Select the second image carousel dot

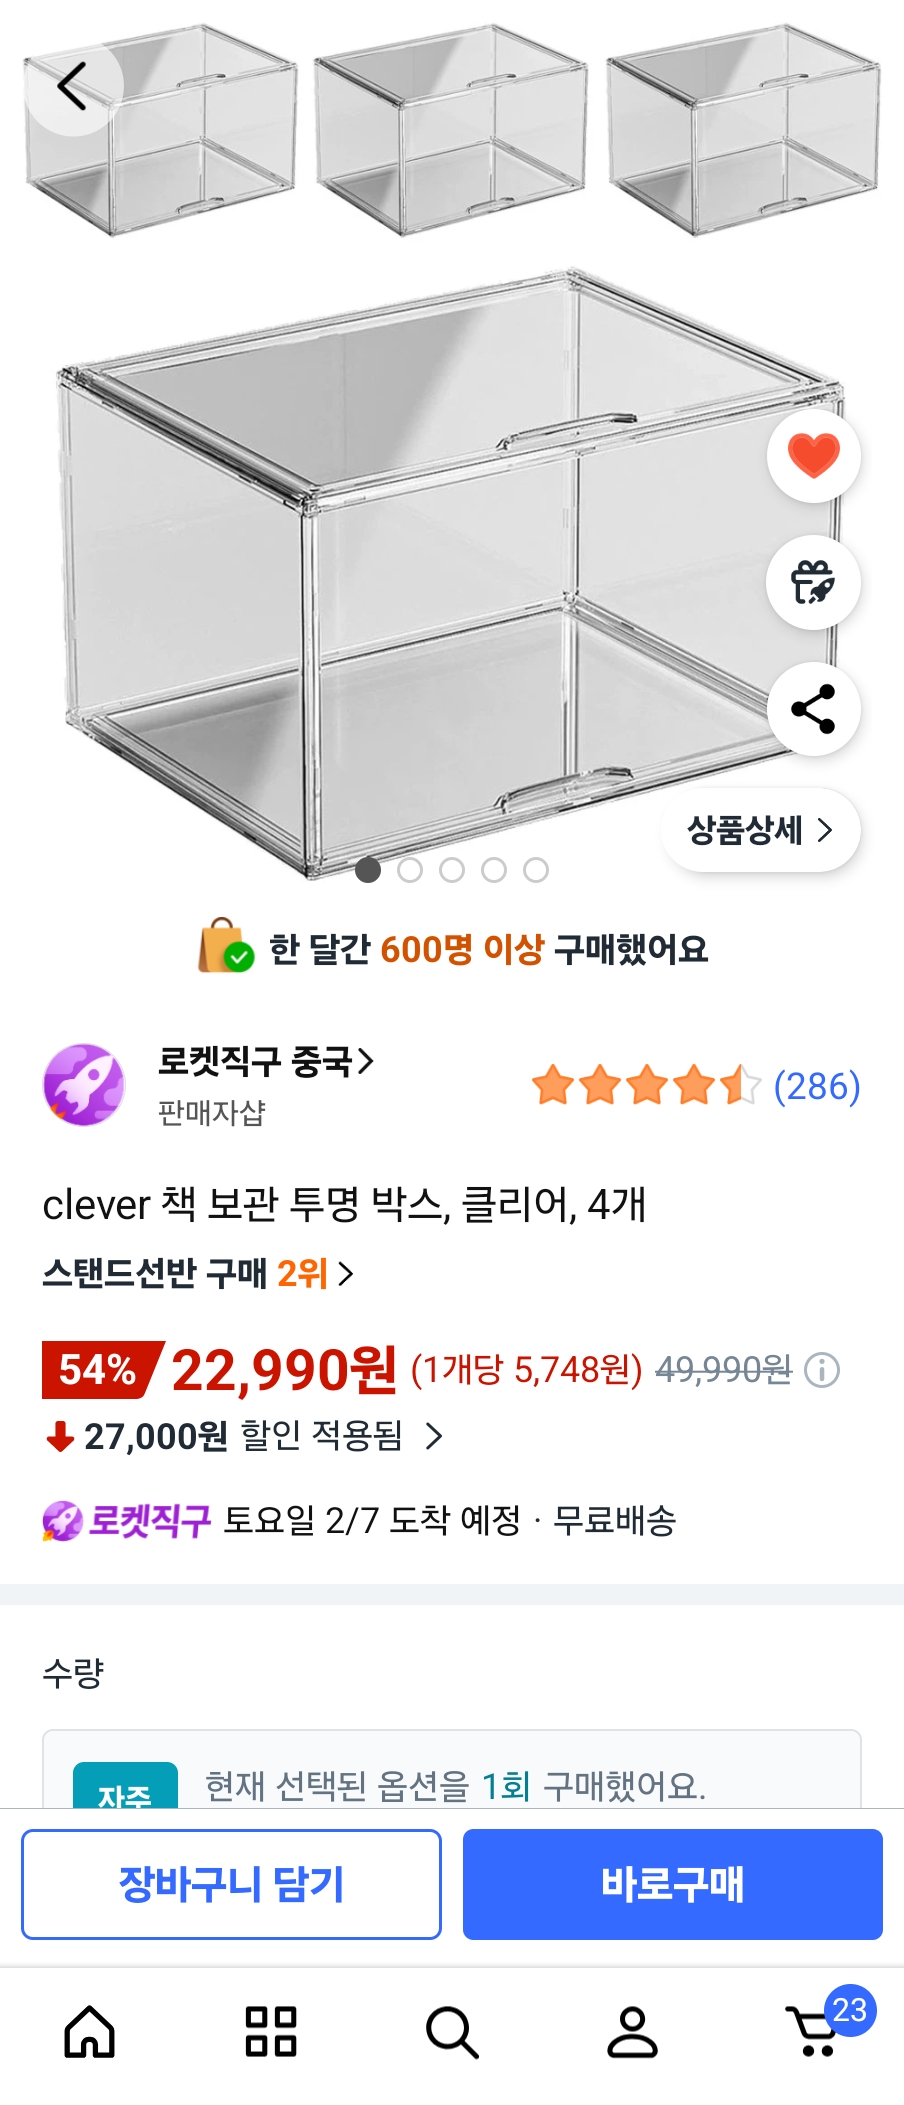pyautogui.click(x=410, y=870)
